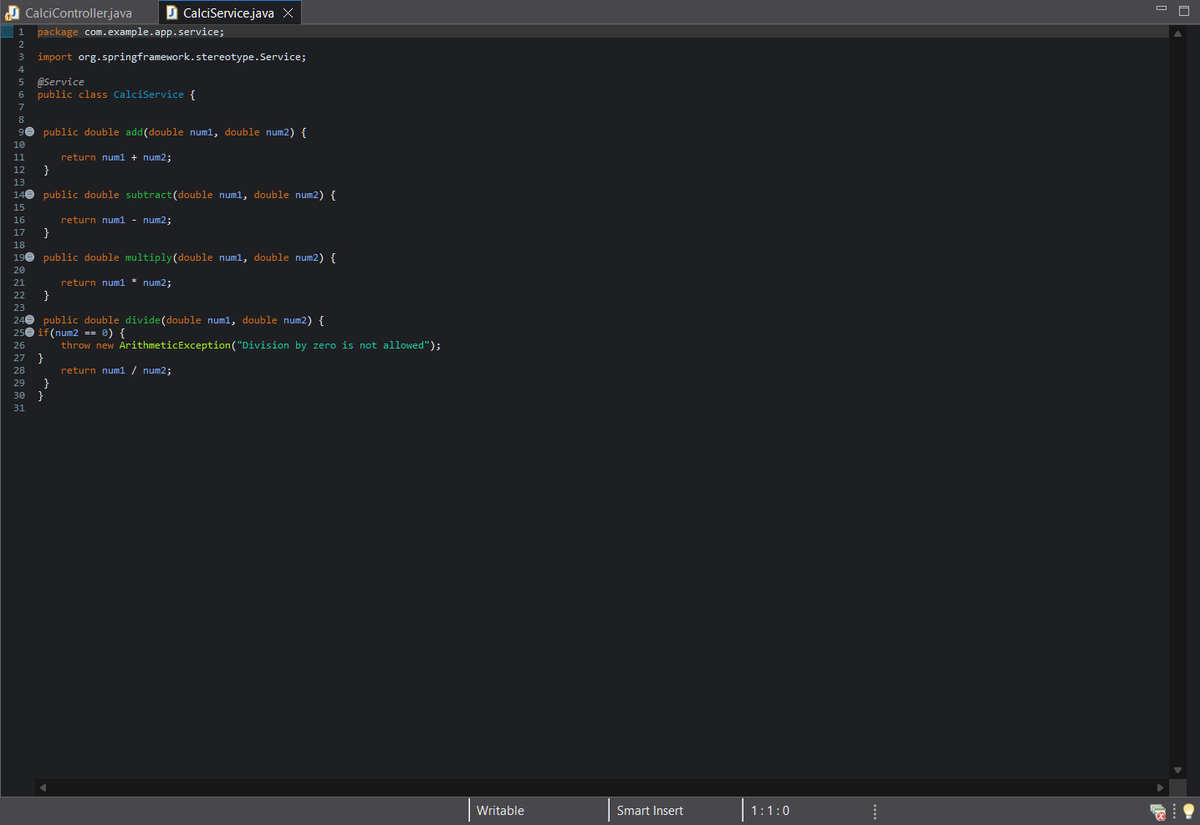Click the package keyword on line 1
This screenshot has width=1200, height=825.
point(58,32)
